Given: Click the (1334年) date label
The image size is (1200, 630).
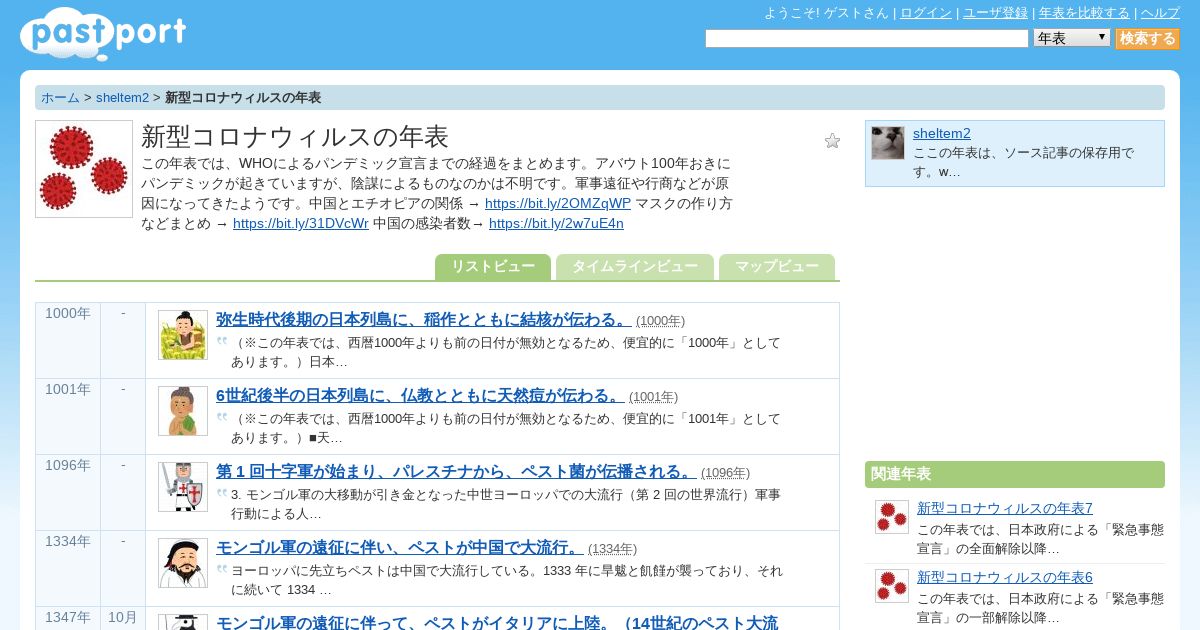Looking at the screenshot, I should point(613,549).
